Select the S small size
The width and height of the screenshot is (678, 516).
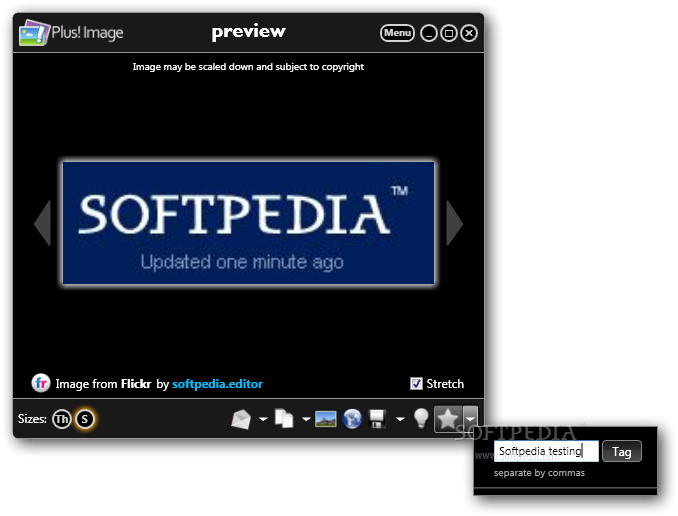pos(85,419)
